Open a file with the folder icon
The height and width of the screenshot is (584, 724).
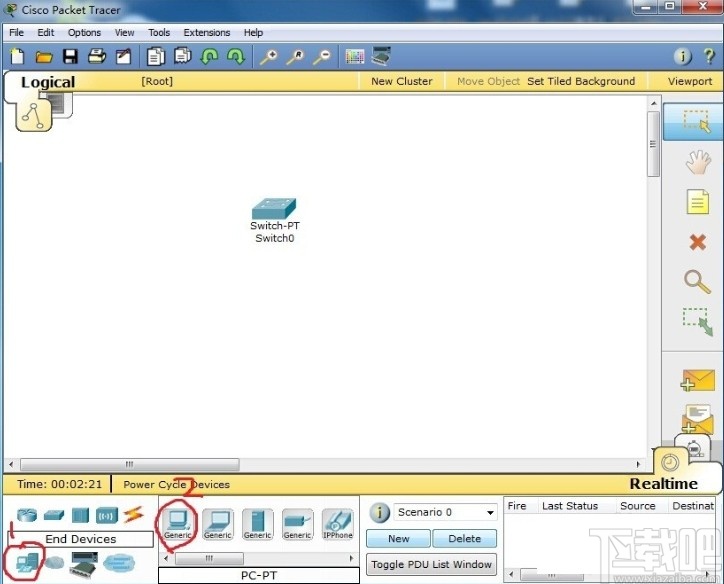[x=44, y=57]
